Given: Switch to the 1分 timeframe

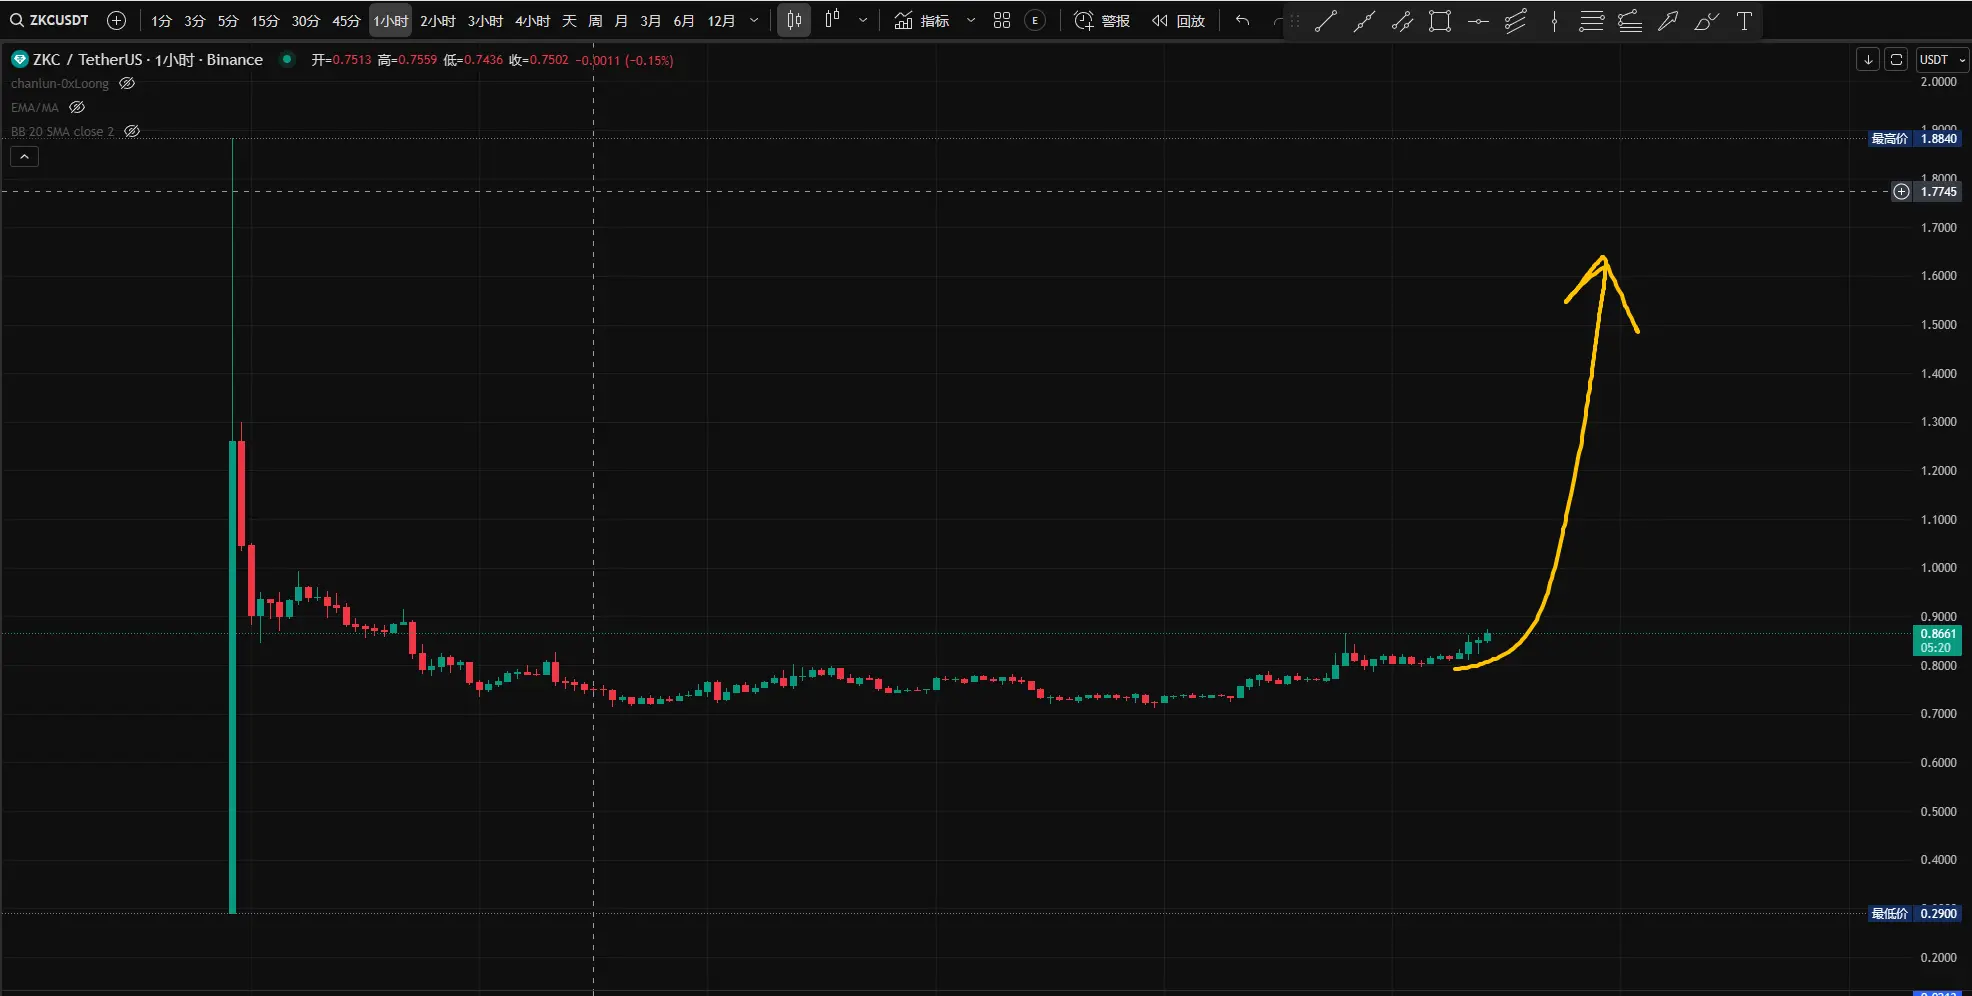Looking at the screenshot, I should [162, 21].
